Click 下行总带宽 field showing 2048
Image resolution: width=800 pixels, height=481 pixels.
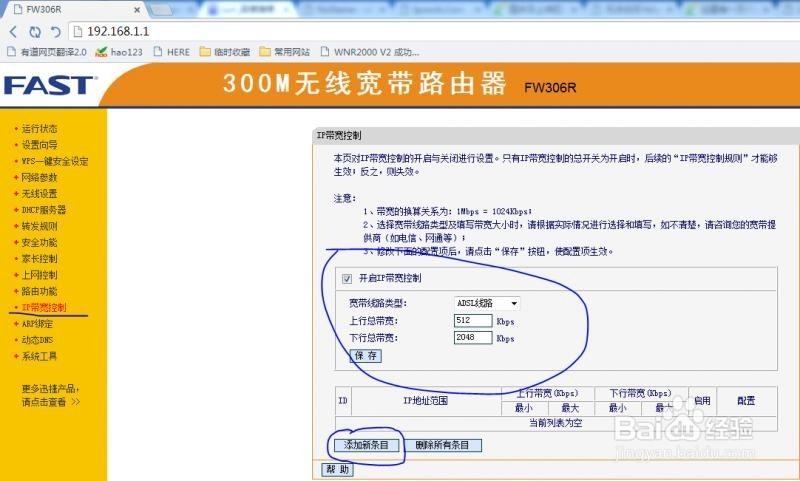click(473, 337)
